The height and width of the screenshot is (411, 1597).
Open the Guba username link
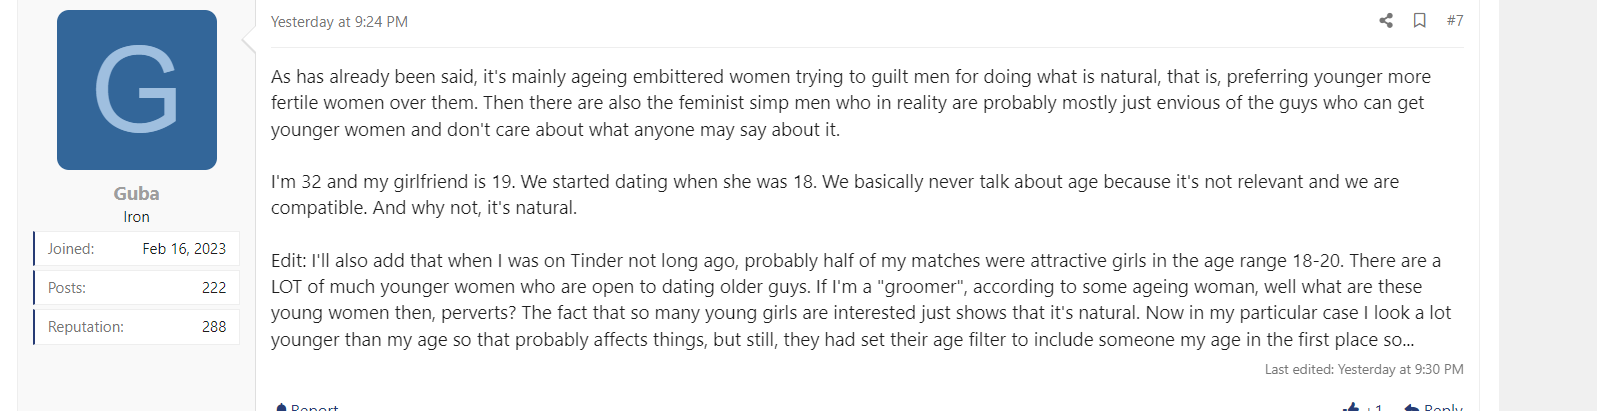click(136, 193)
